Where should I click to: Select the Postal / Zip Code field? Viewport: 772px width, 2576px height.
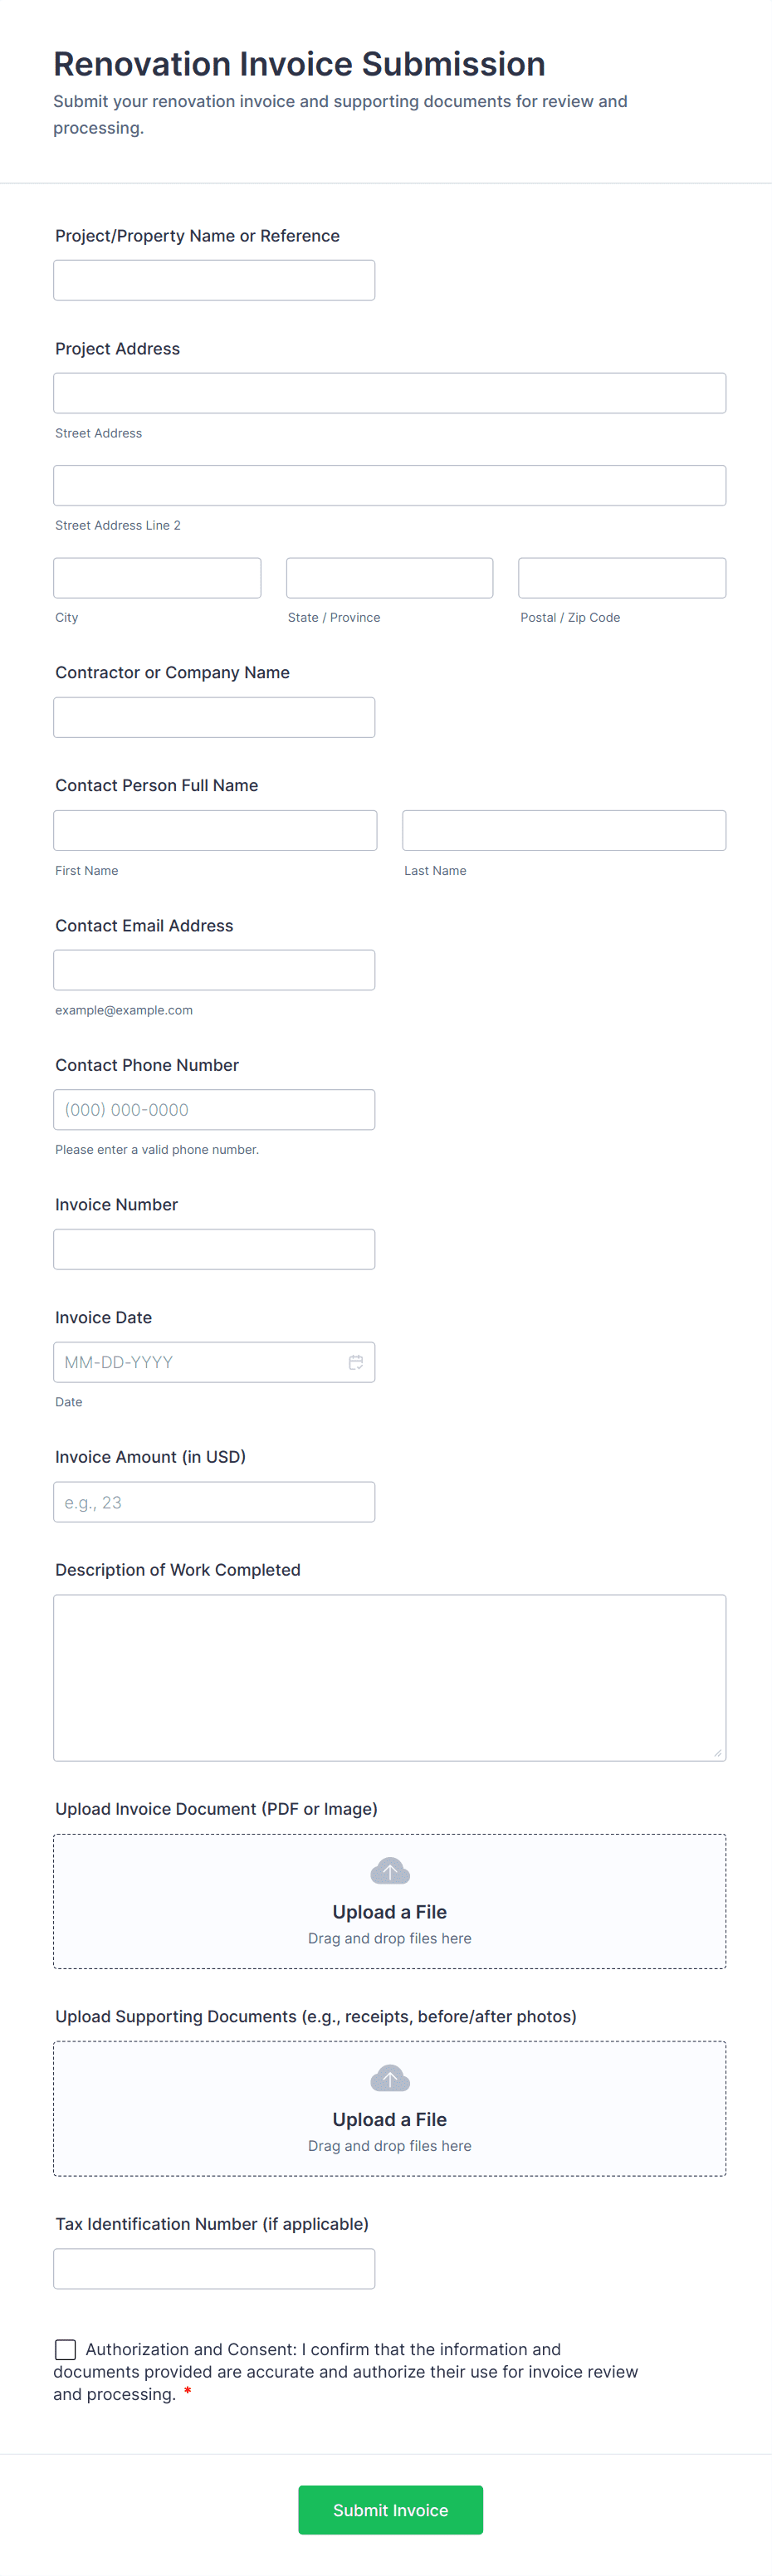click(x=621, y=577)
